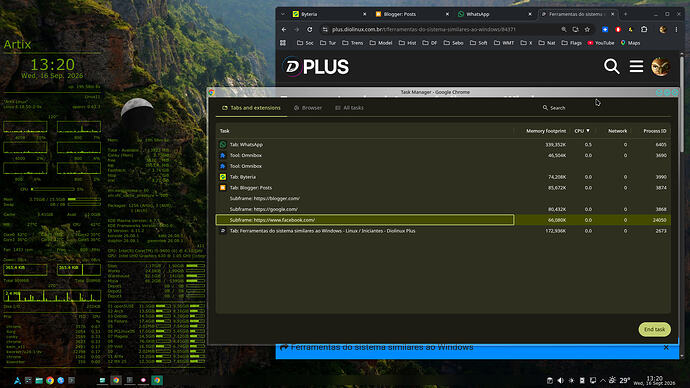This screenshot has width=690, height=388.
Task: Click the red extension icon in Chrome toolbar
Action: (x=618, y=29)
